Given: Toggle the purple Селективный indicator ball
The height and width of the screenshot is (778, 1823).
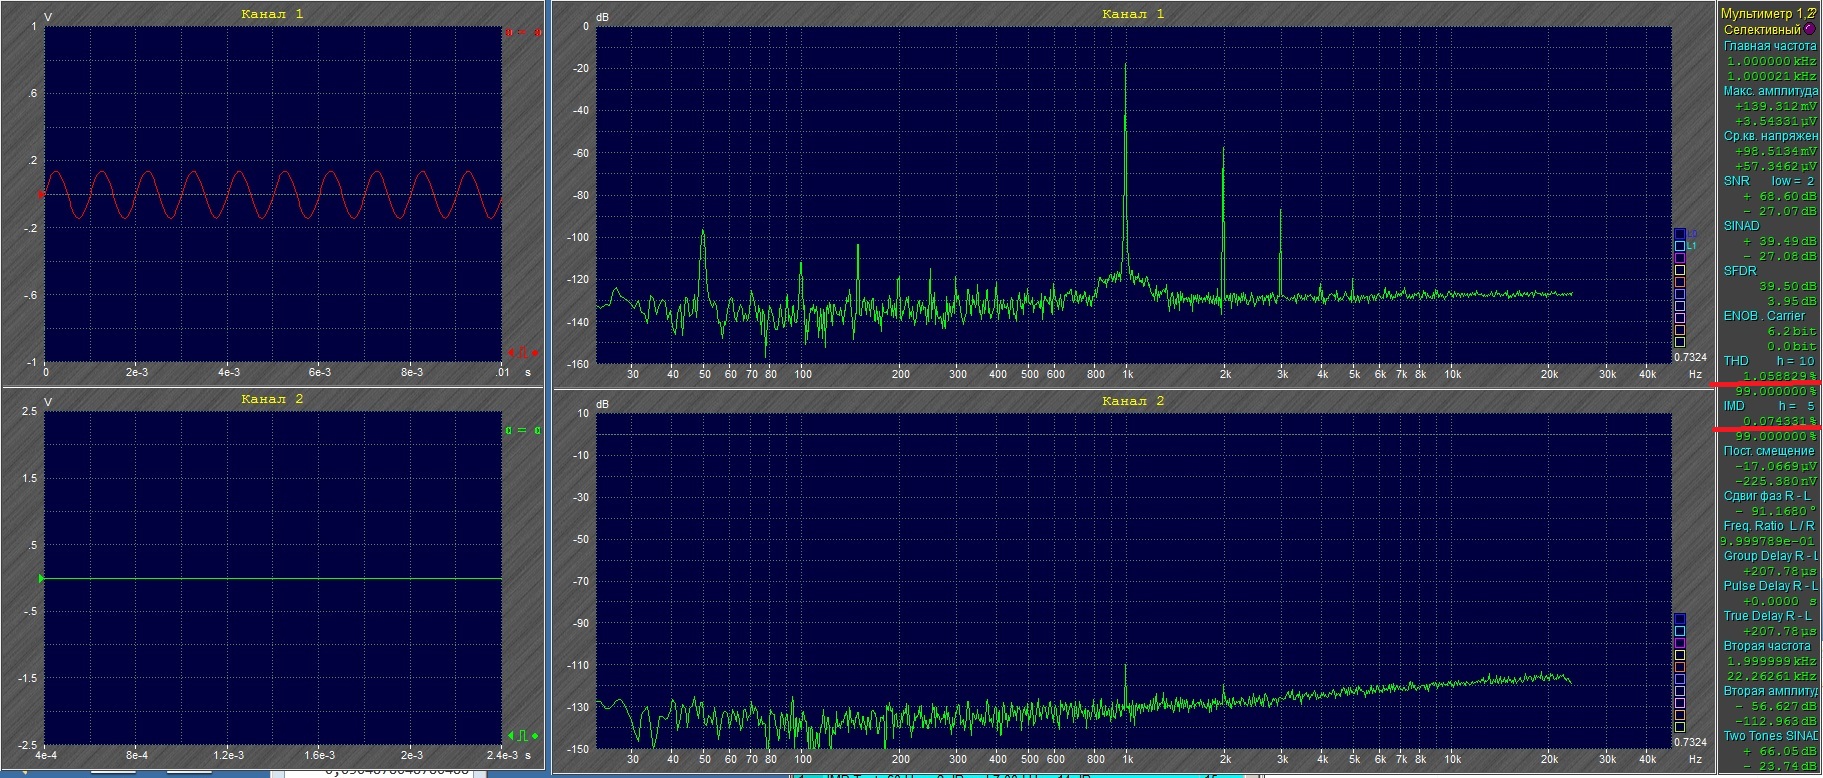Looking at the screenshot, I should [1810, 30].
